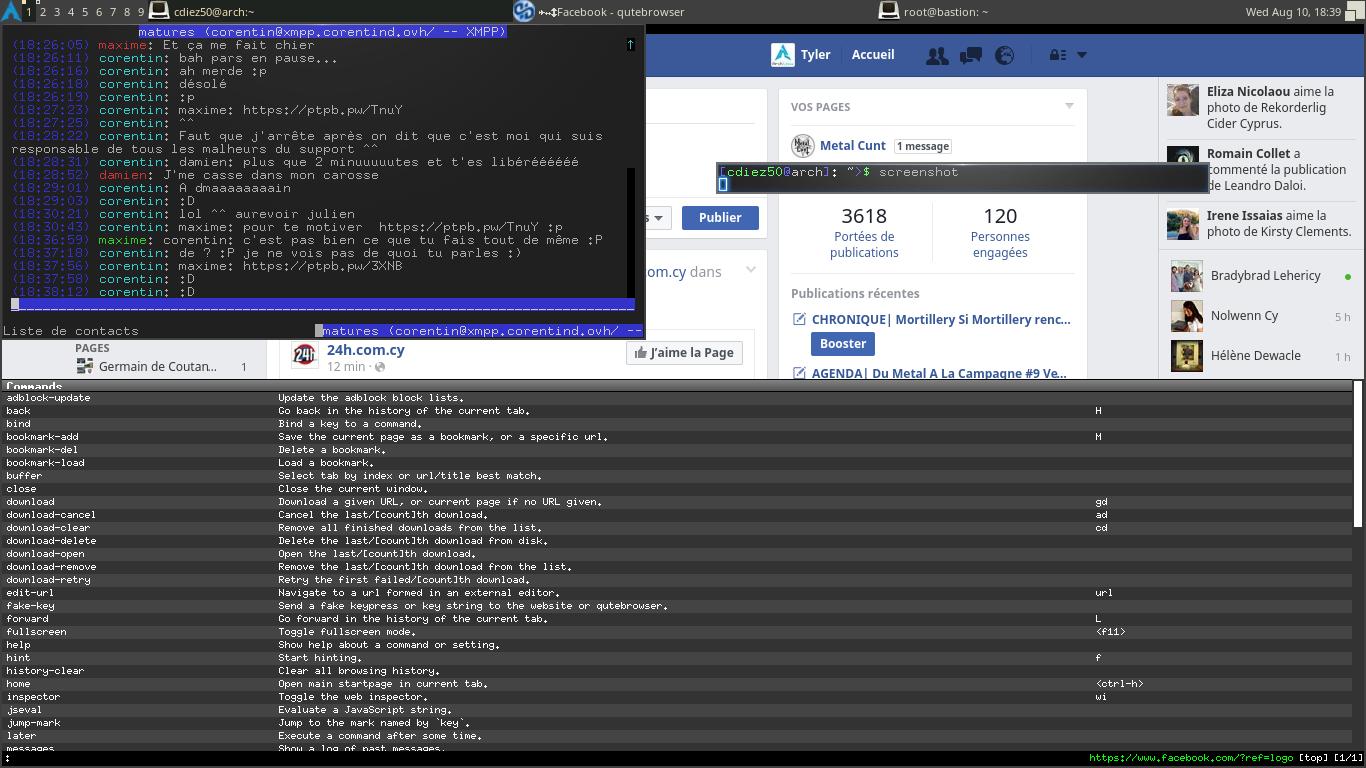Focus the screenshot terminal prompt

click(x=963, y=178)
